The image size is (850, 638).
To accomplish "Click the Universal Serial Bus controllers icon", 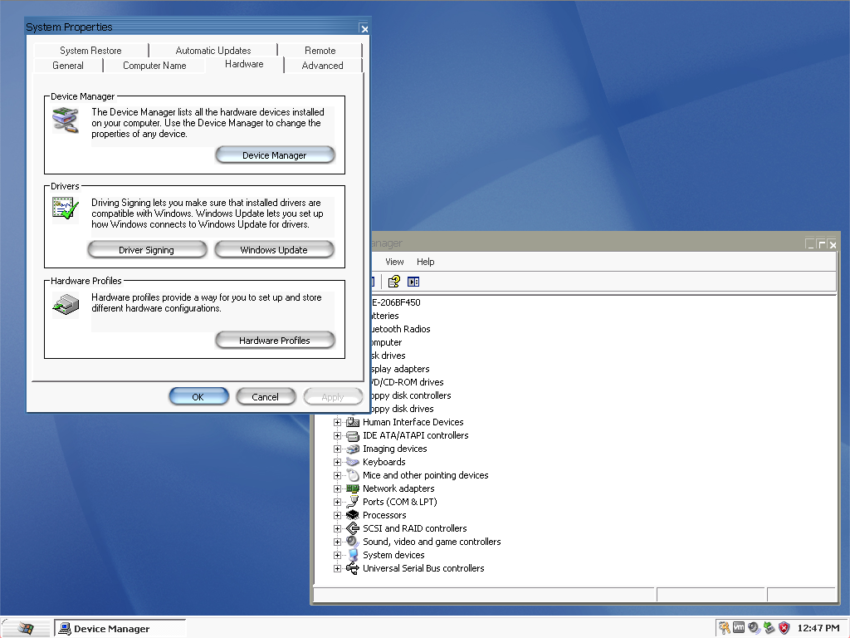I will pos(352,568).
